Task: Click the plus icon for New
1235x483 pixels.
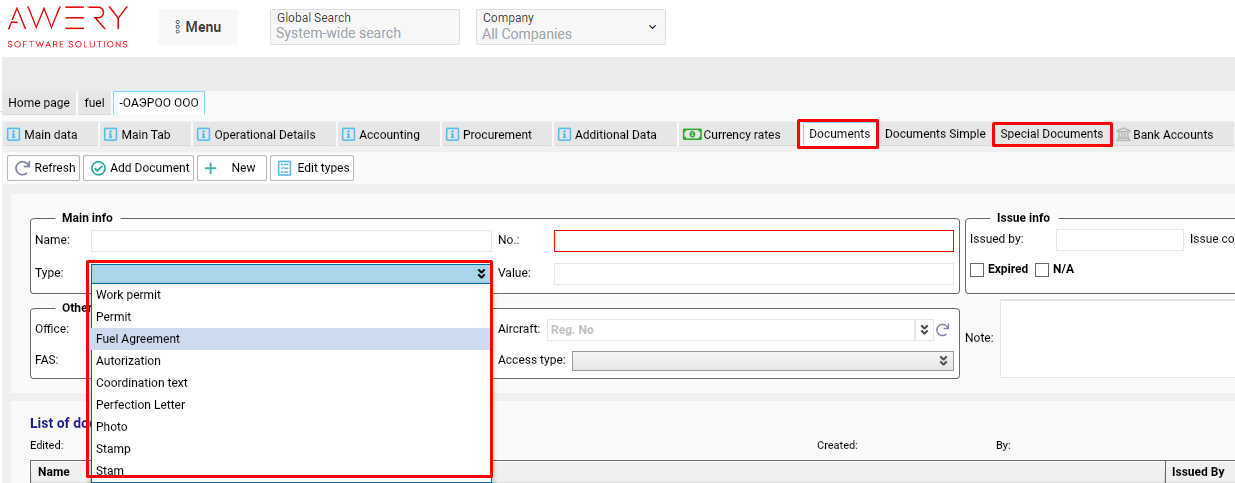Action: click(x=211, y=168)
